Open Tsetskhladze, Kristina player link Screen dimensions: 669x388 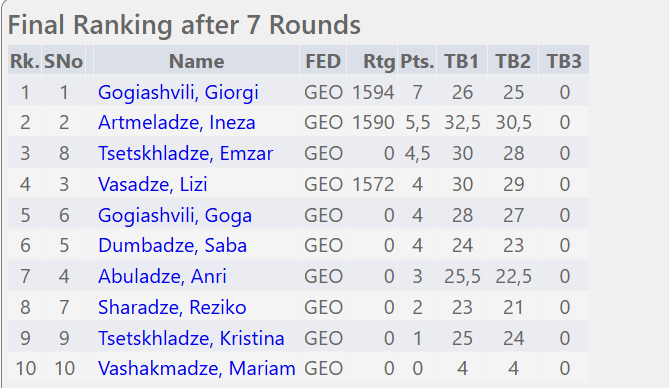point(191,338)
